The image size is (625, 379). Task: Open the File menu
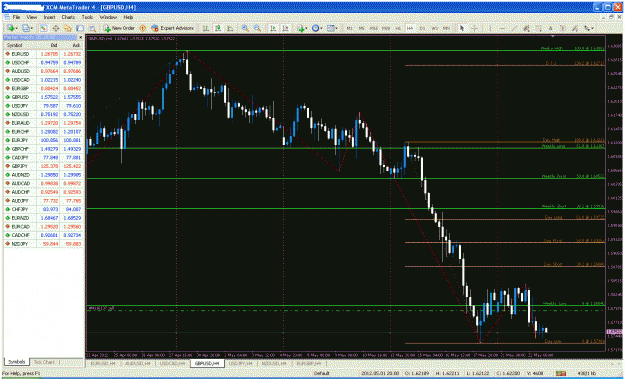coord(16,18)
